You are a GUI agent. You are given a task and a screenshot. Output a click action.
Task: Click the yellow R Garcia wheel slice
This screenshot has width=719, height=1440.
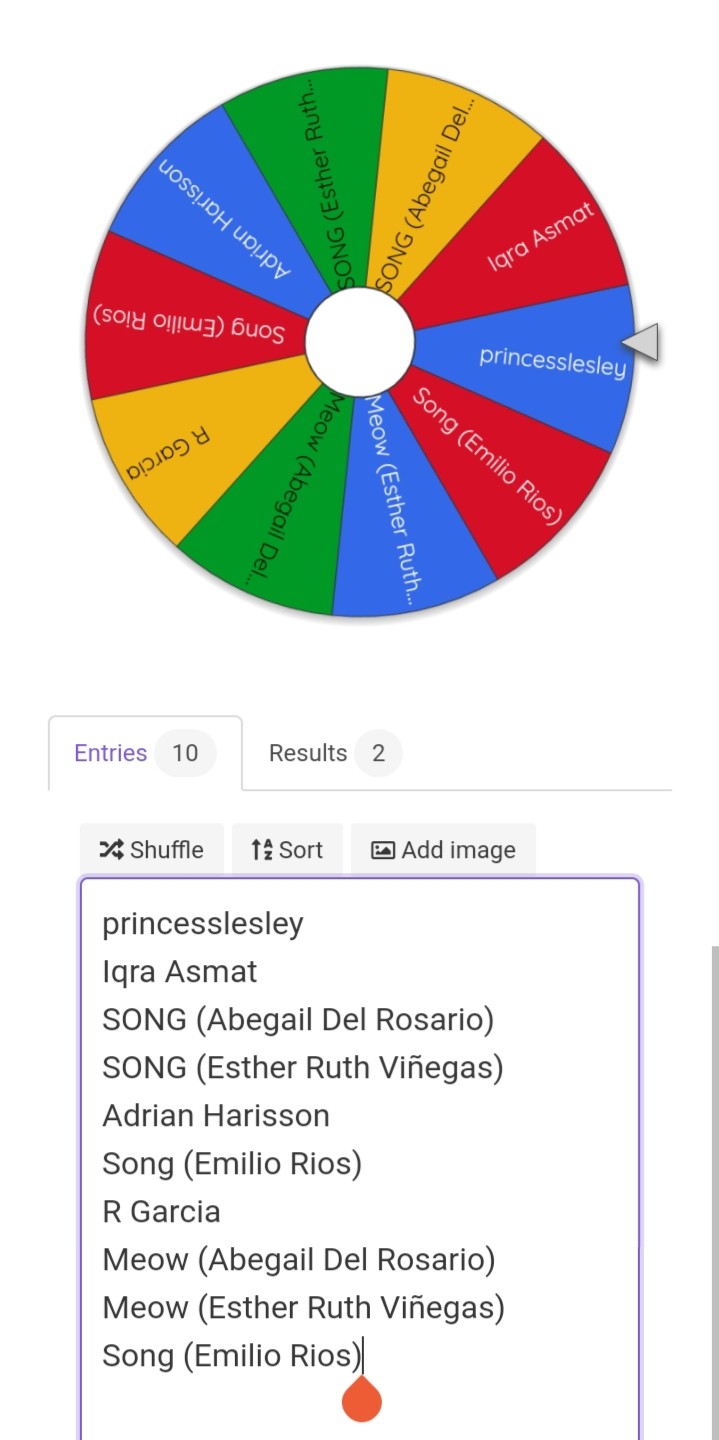(x=175, y=450)
